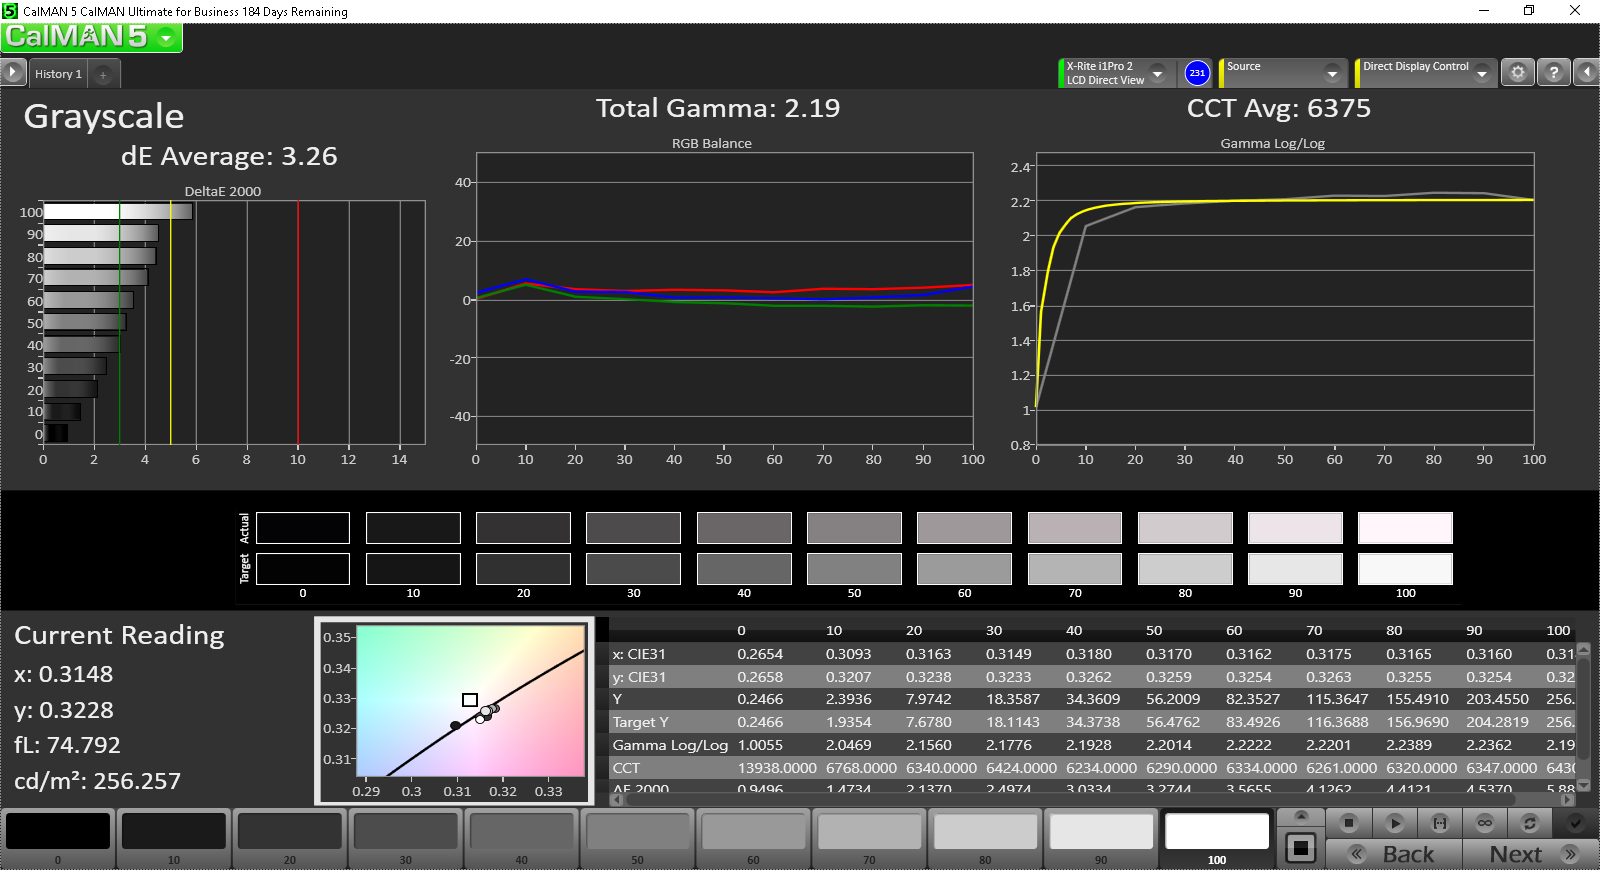Click the refresh arrows icon
The height and width of the screenshot is (870, 1600).
(1530, 823)
